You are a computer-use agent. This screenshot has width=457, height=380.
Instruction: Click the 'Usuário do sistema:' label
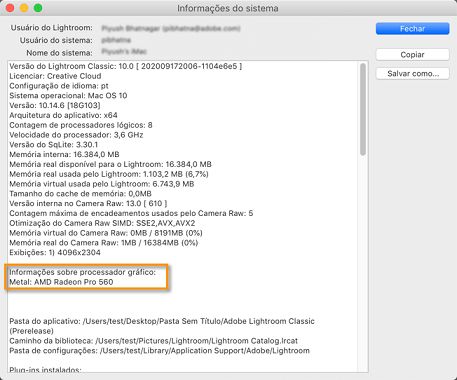56,40
